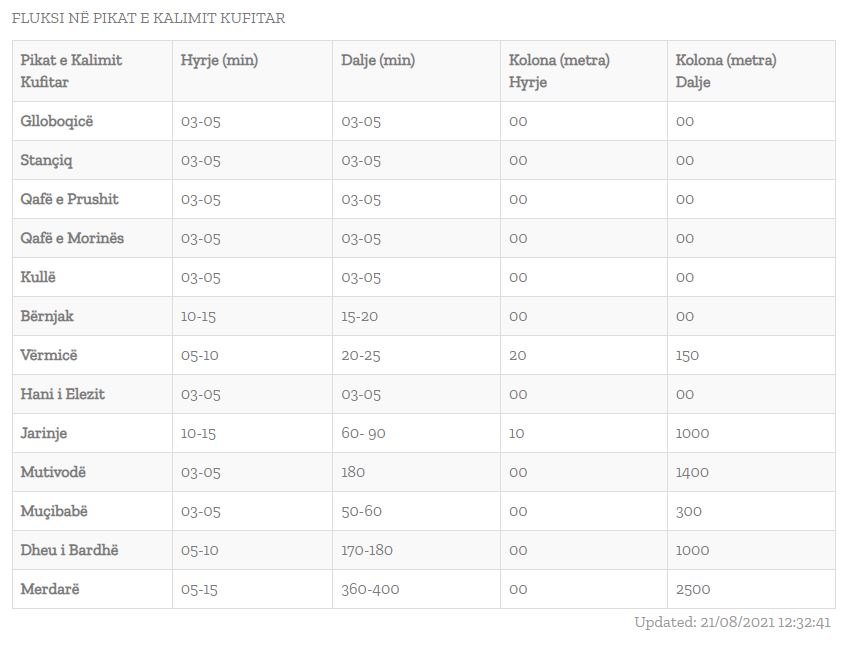Click the Qafë e Morinës row label

tap(72, 238)
